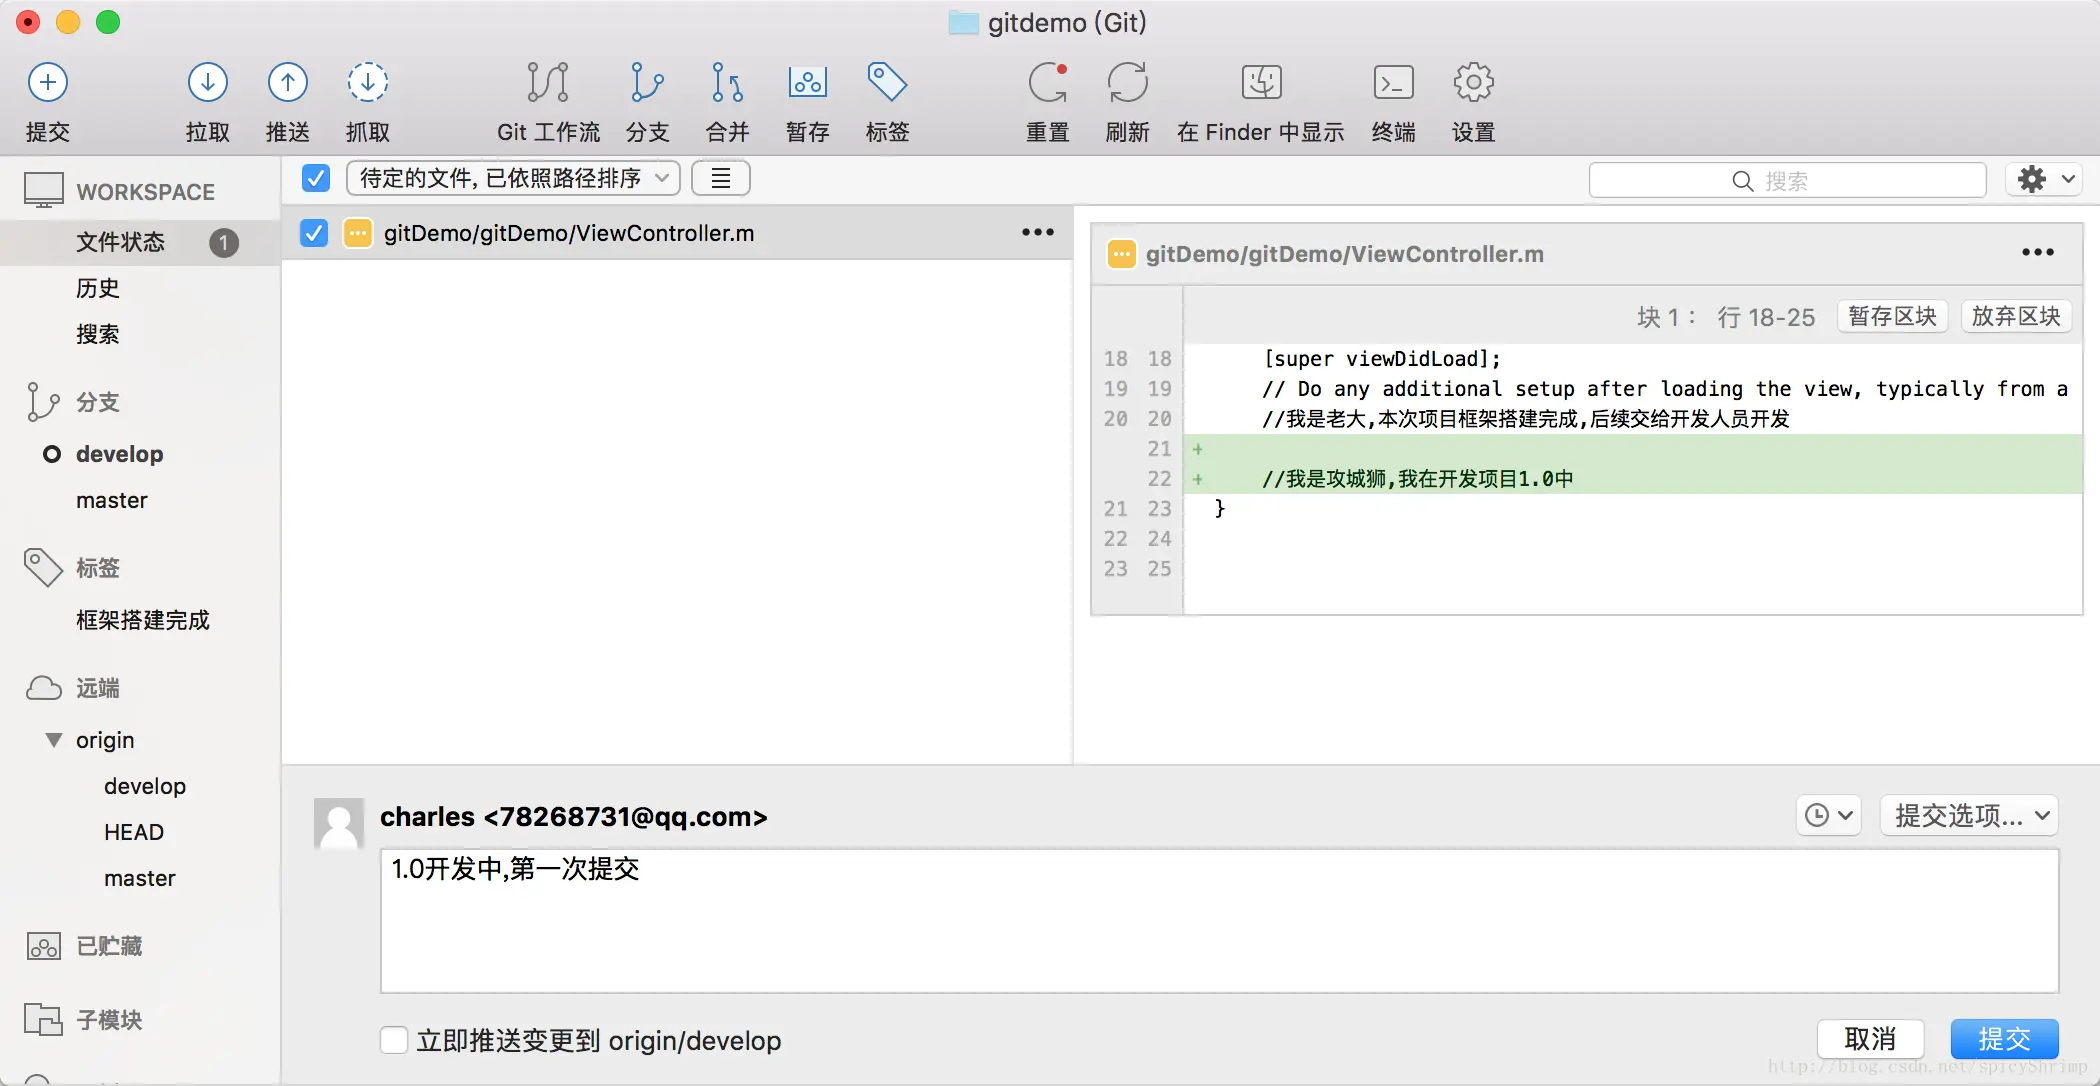The width and height of the screenshot is (2100, 1086).
Task: Enable push changes immediately to origin/develop
Action: [x=394, y=1040]
